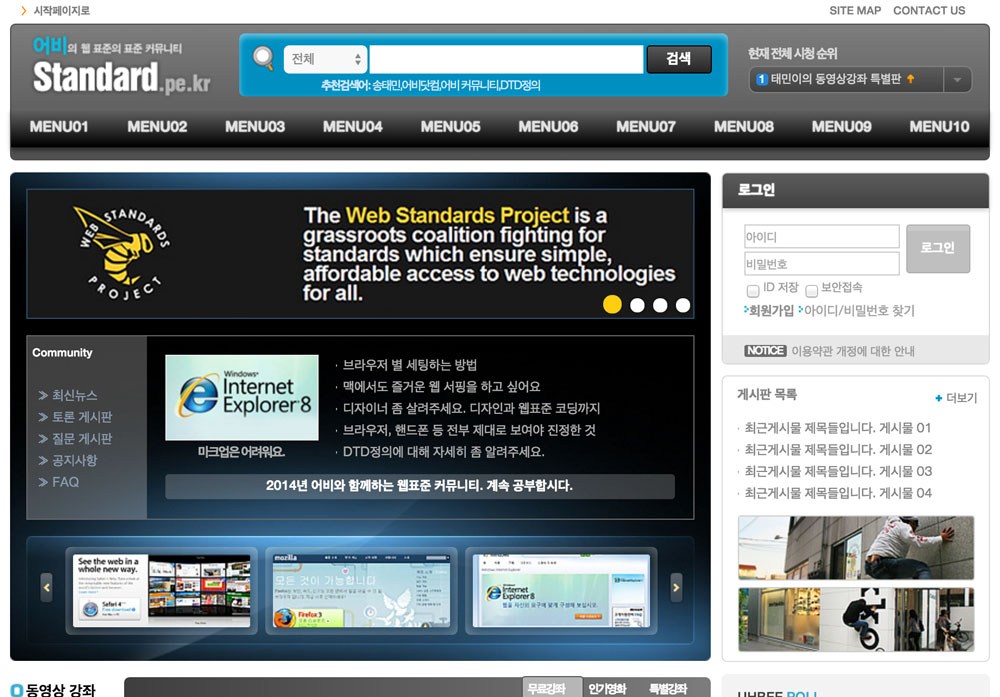Click the plus icon beside 더보기

click(x=938, y=398)
